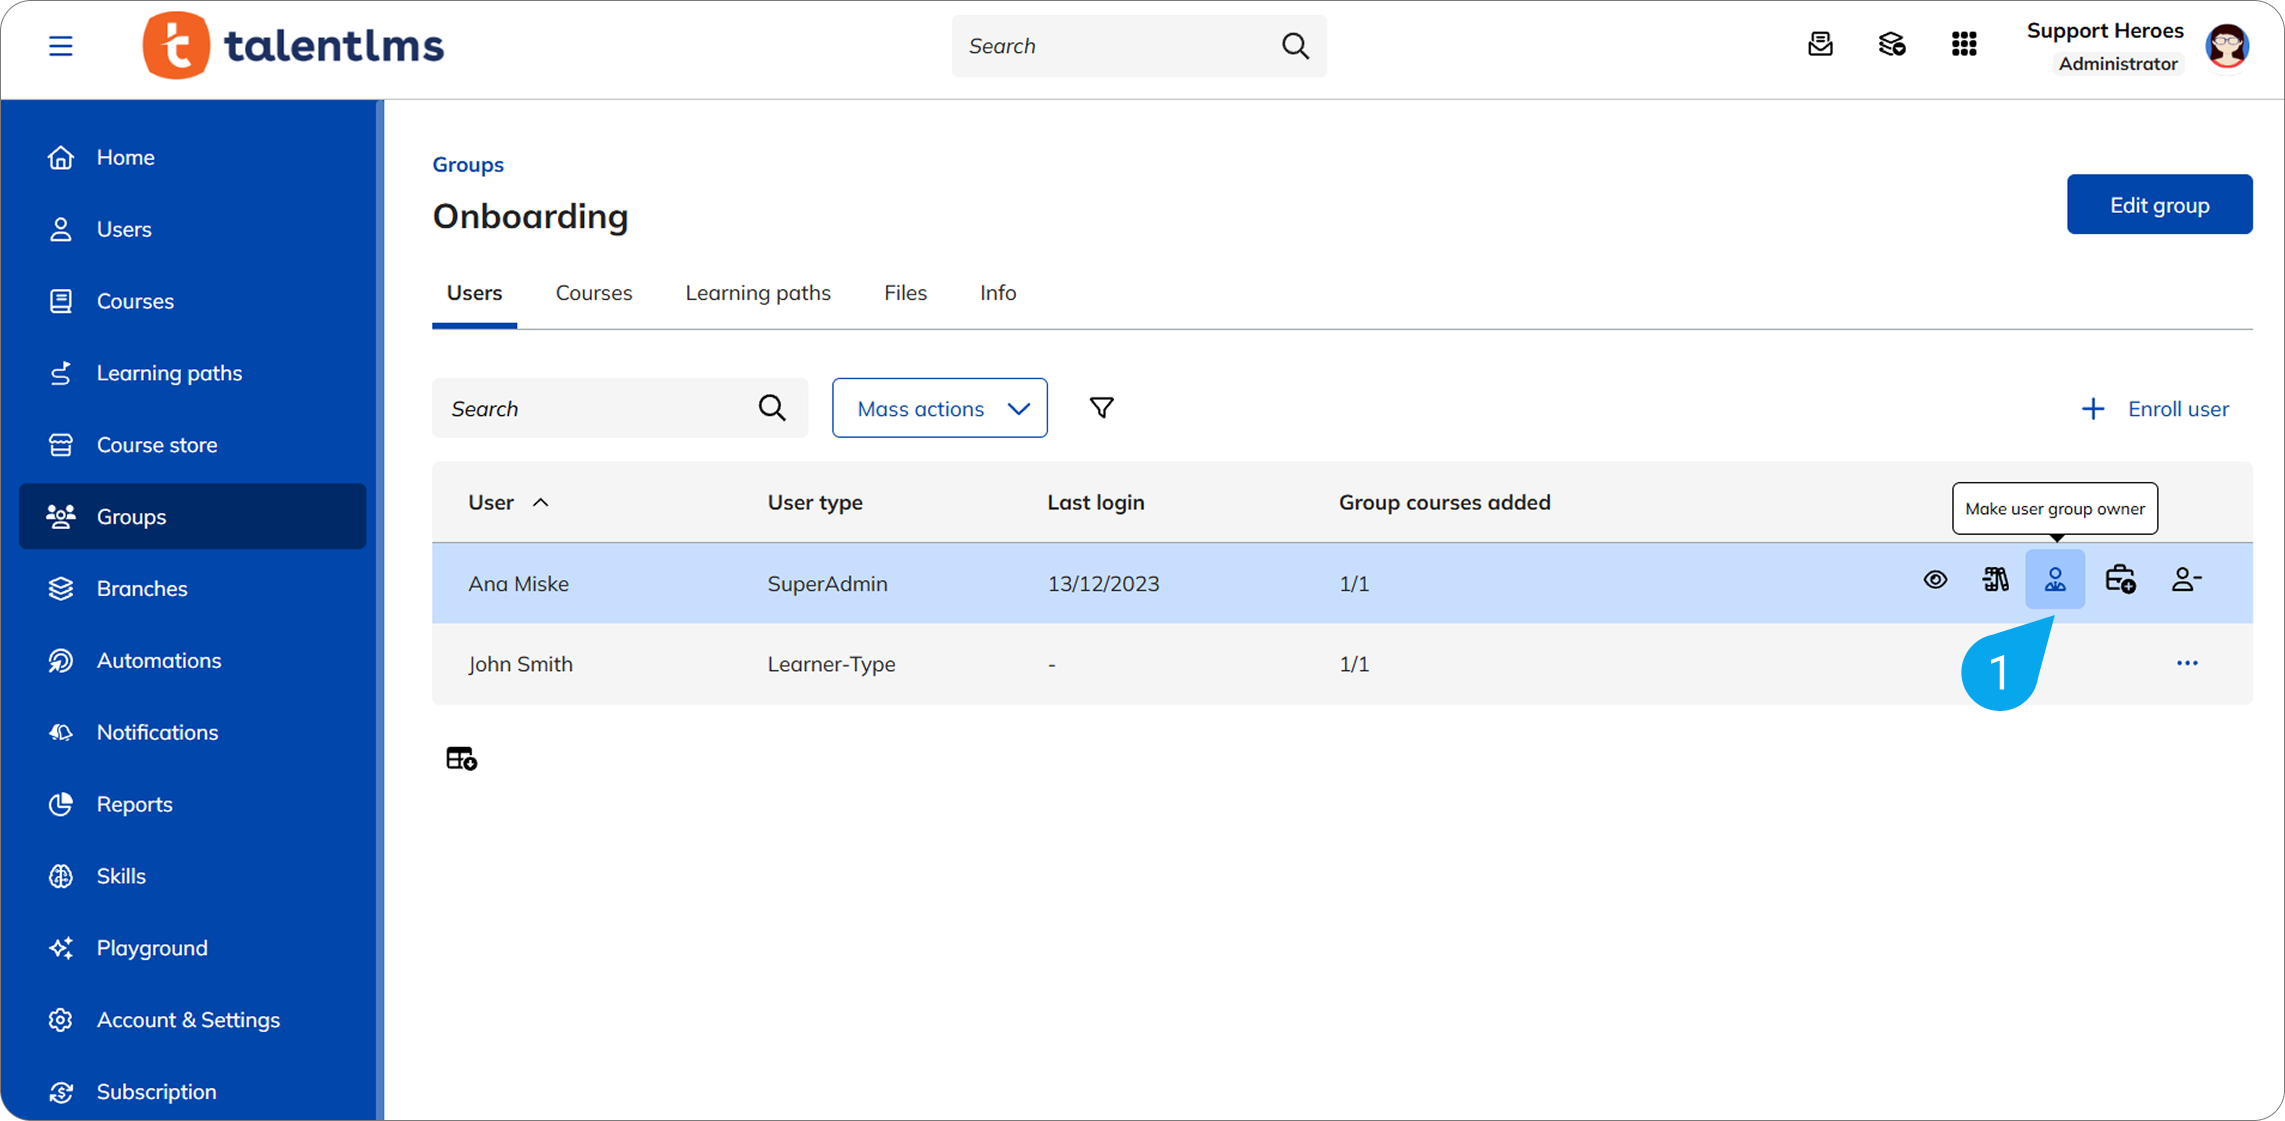Screen dimensions: 2285x1121
Task: Click the Learner-Type cell for John Smith
Action: [831, 664]
